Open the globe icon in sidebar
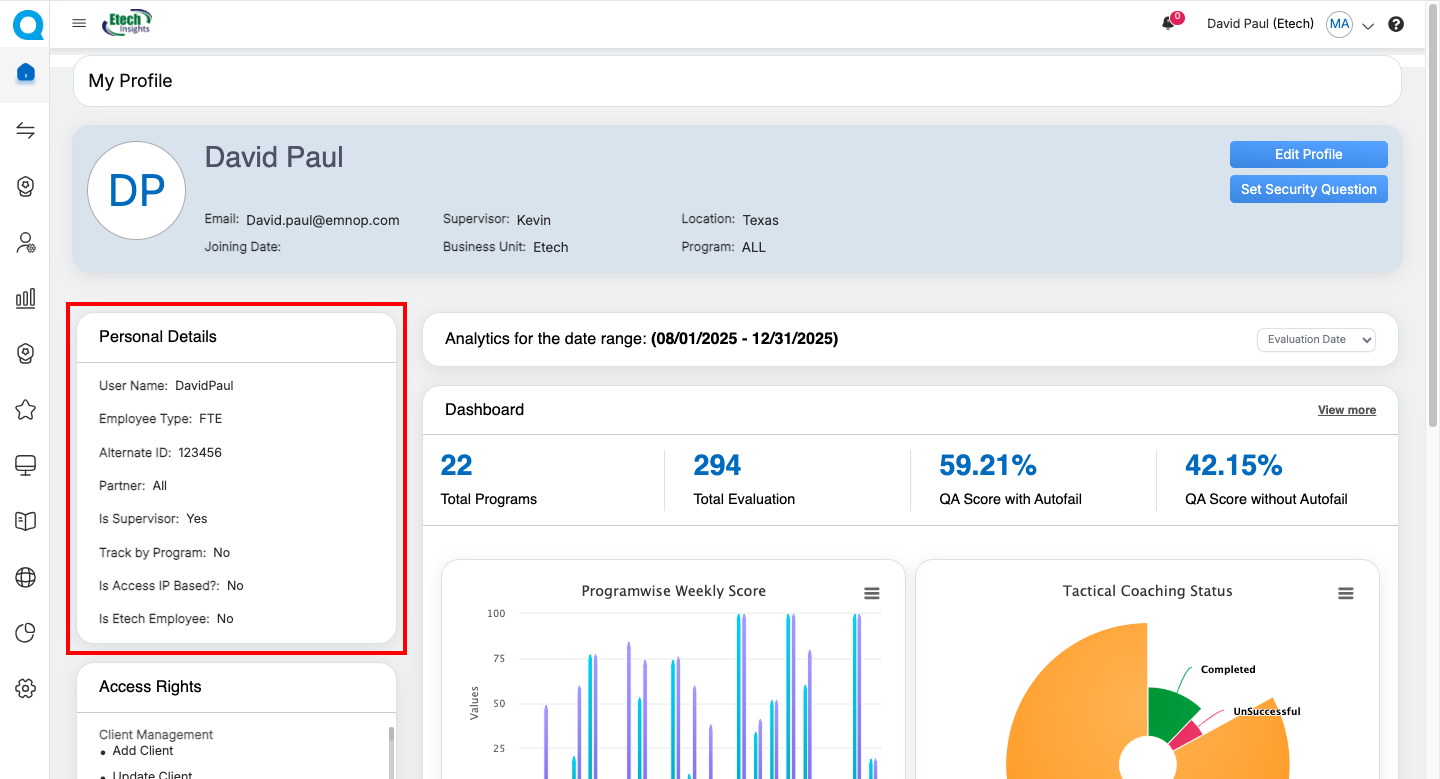The image size is (1440, 779). point(26,577)
